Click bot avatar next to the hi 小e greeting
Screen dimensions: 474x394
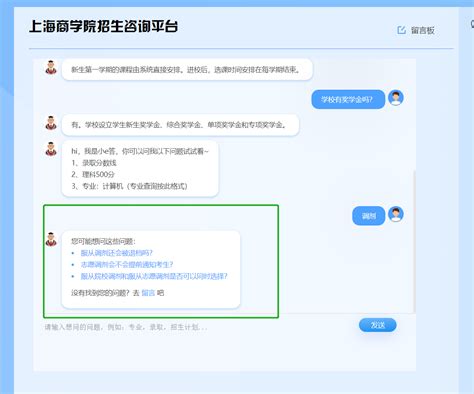[51, 149]
